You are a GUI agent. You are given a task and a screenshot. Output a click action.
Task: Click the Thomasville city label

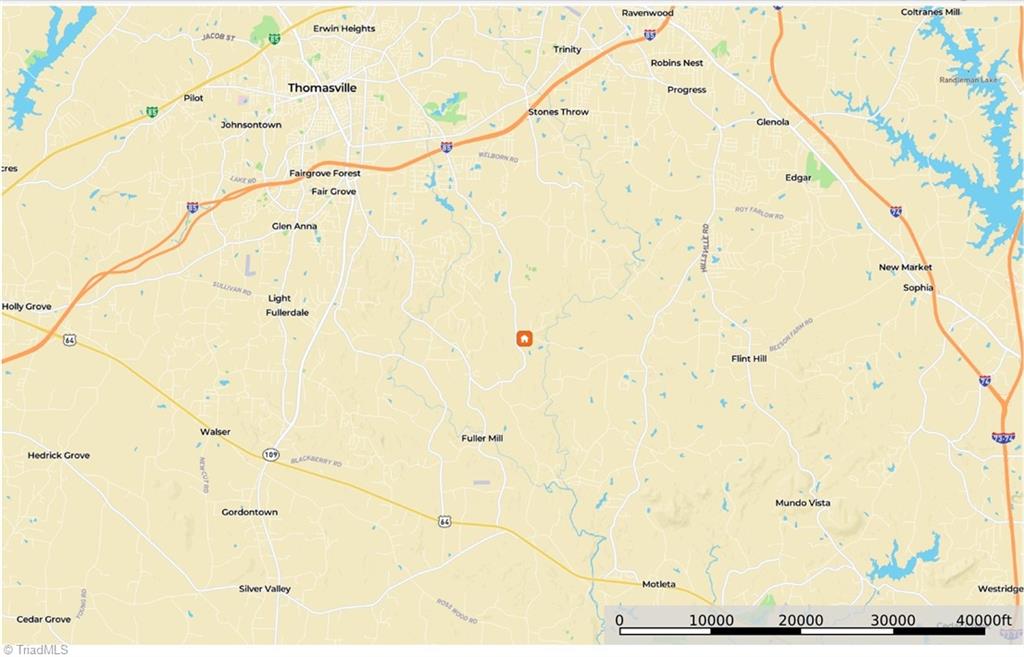click(x=322, y=88)
